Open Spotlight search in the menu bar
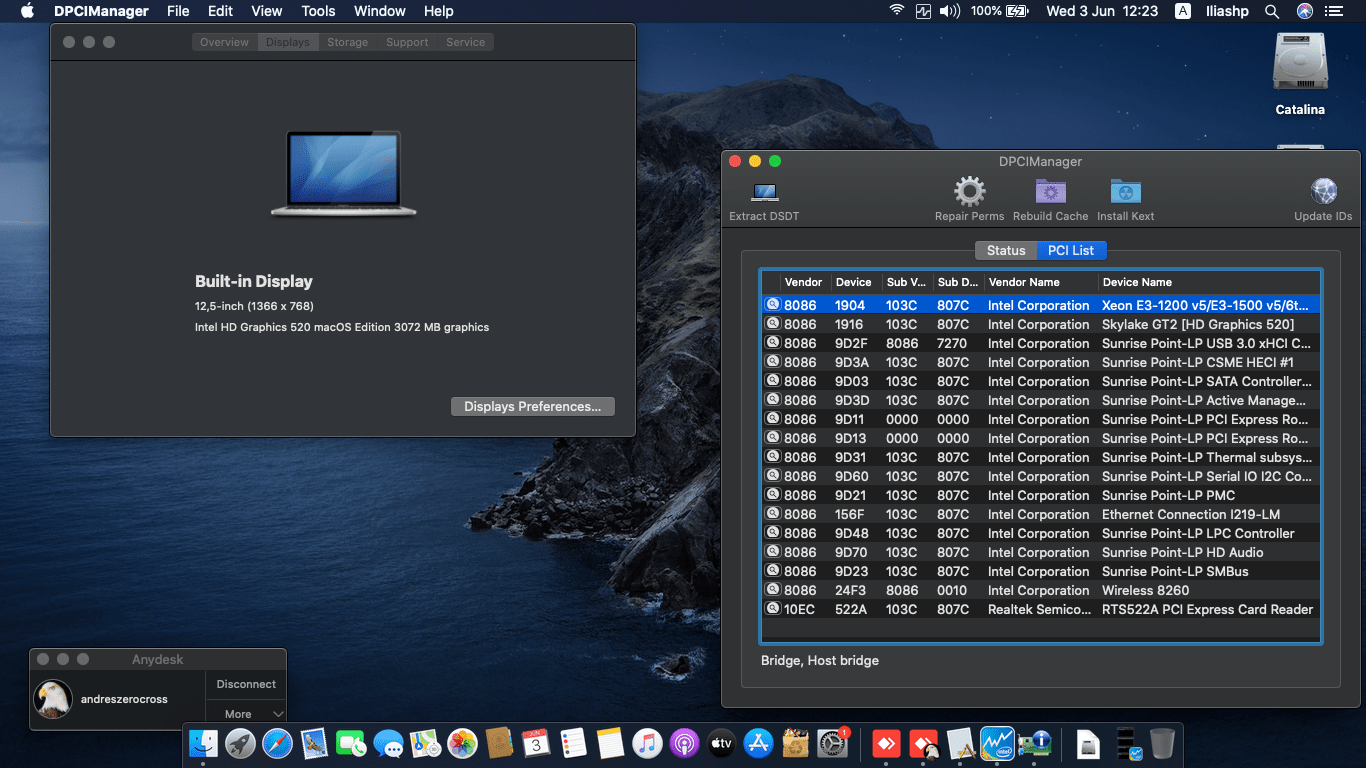1366x768 pixels. (x=1272, y=11)
